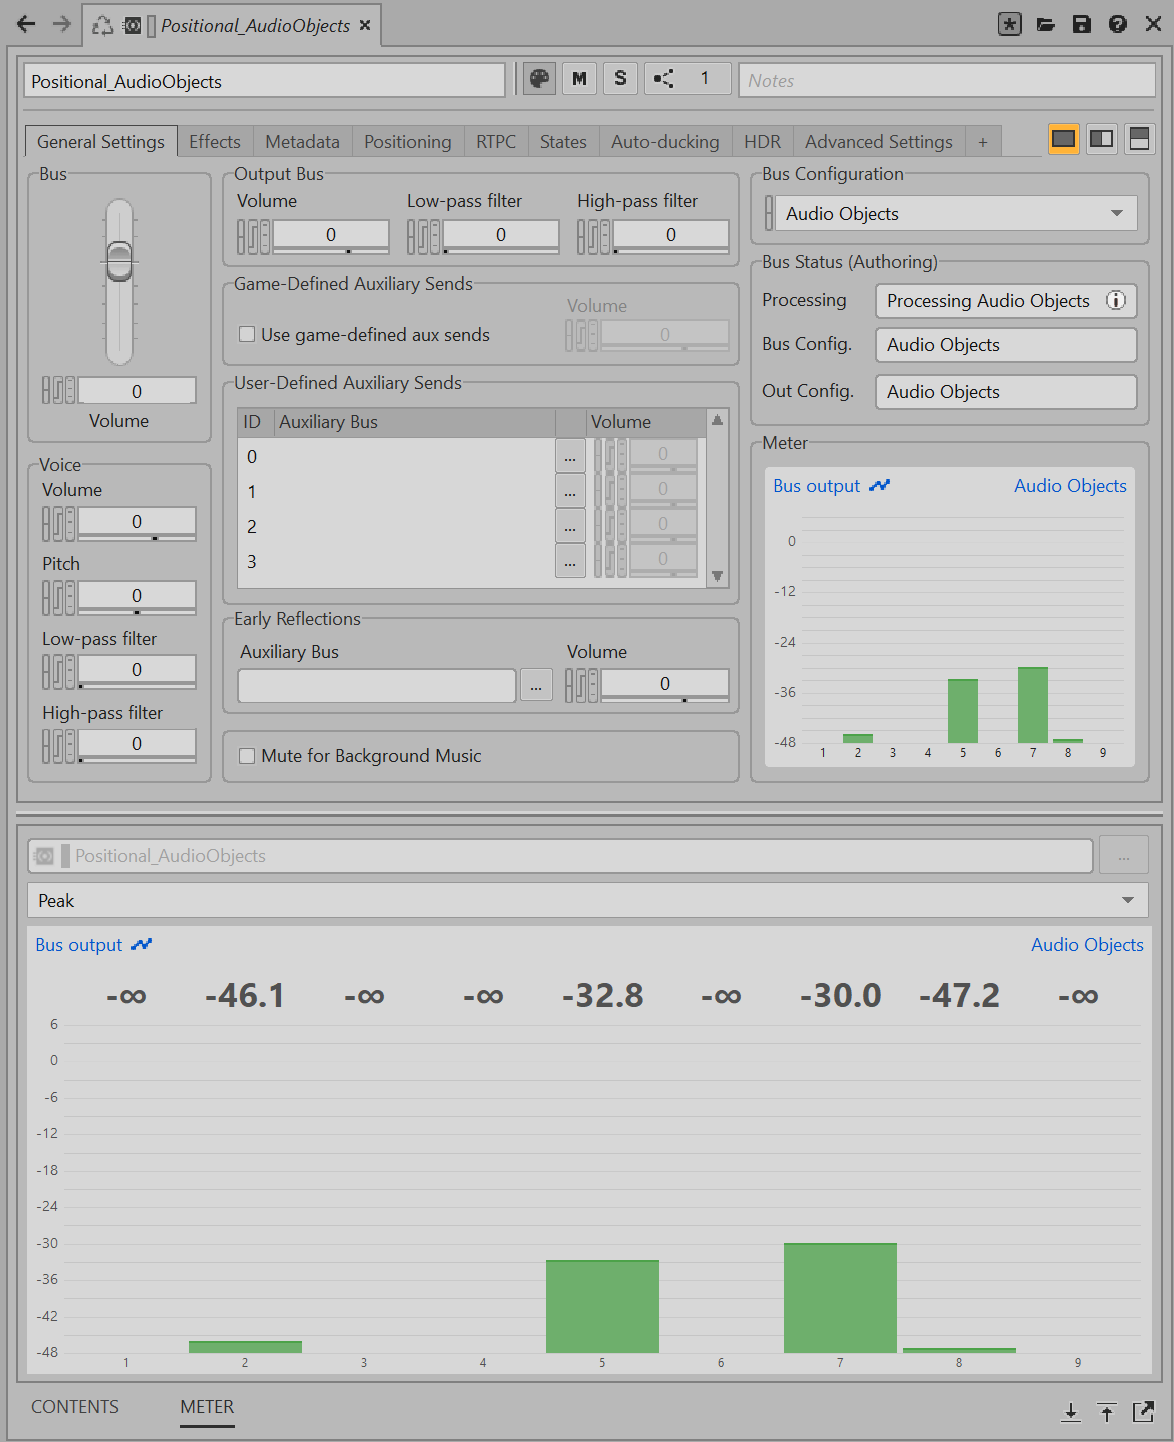The image size is (1174, 1442).
Task: Toggle the Mute (M) button
Action: [x=579, y=79]
